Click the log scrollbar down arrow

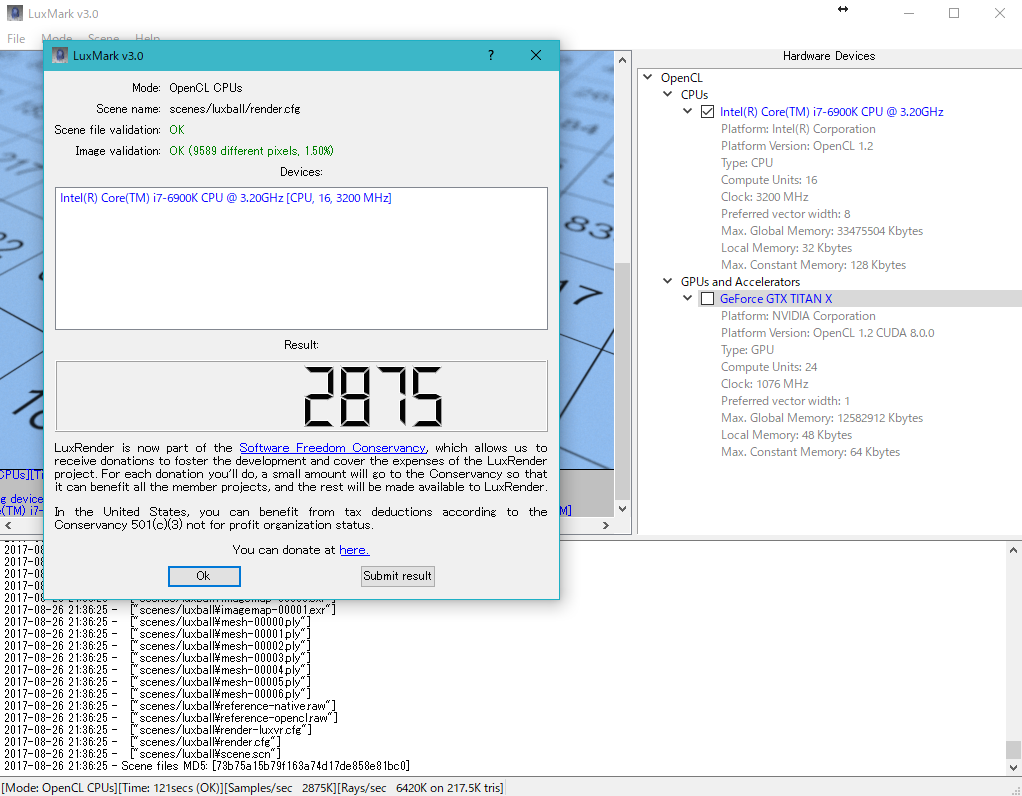click(1013, 767)
